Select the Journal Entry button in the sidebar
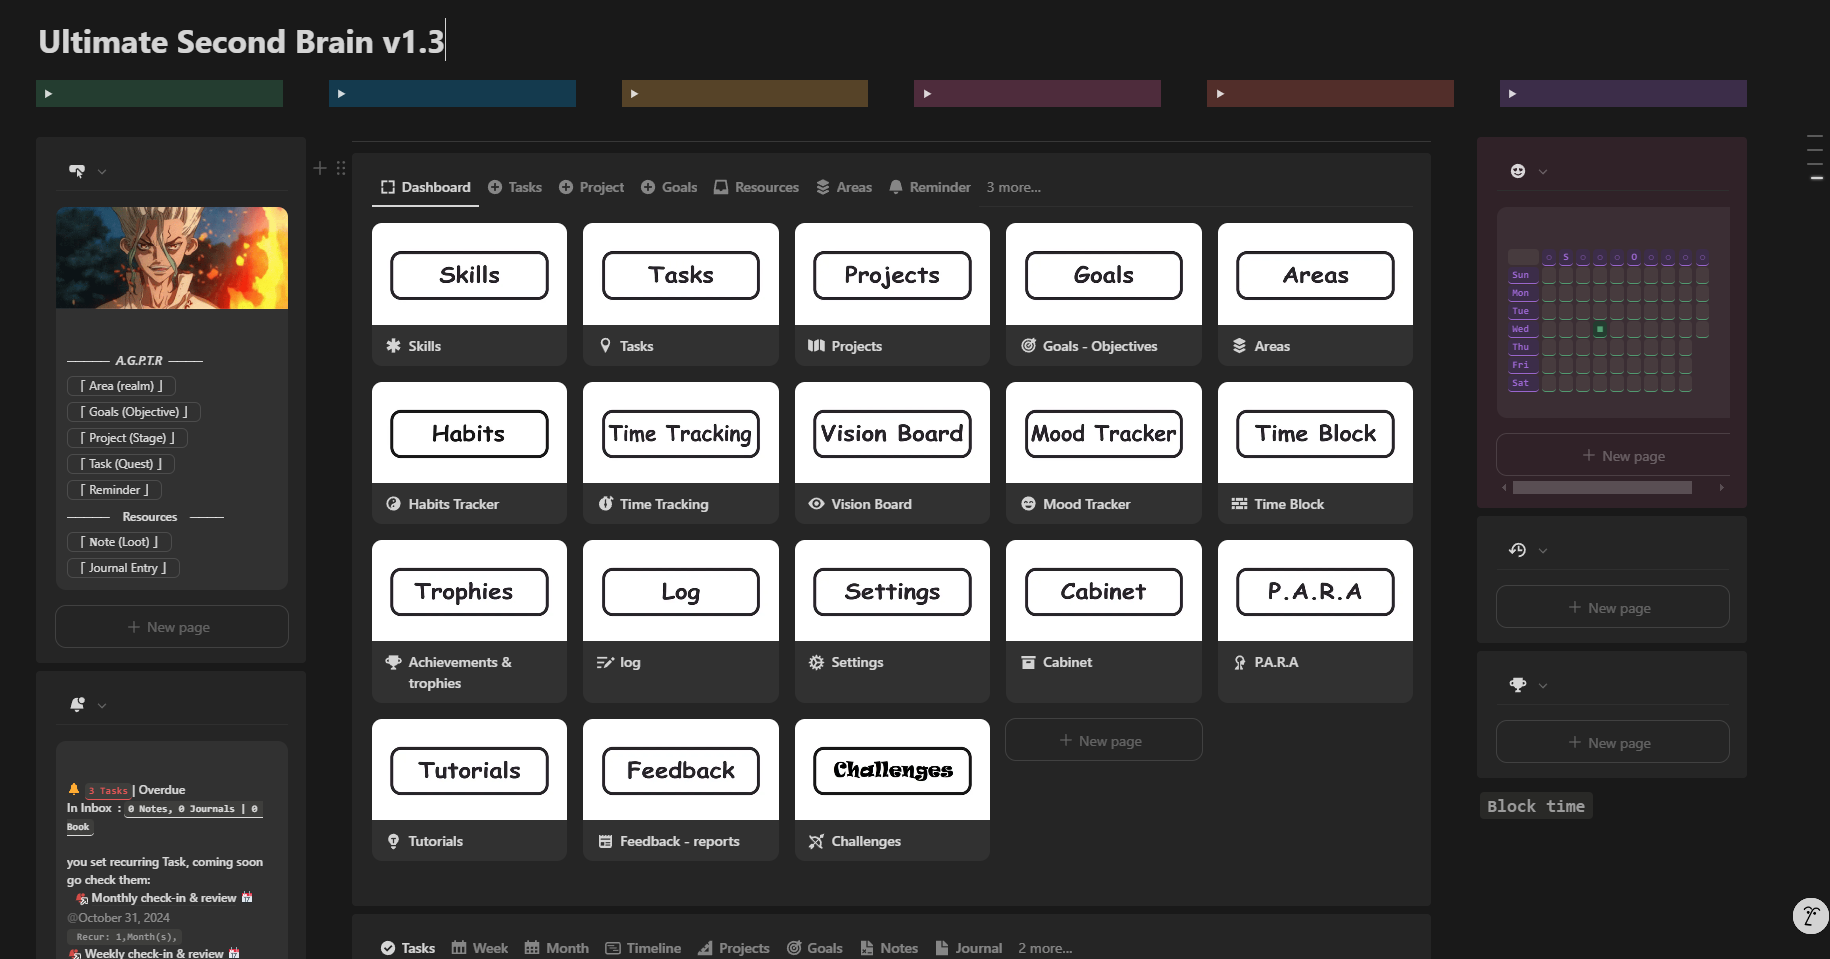This screenshot has width=1830, height=959. [122, 567]
